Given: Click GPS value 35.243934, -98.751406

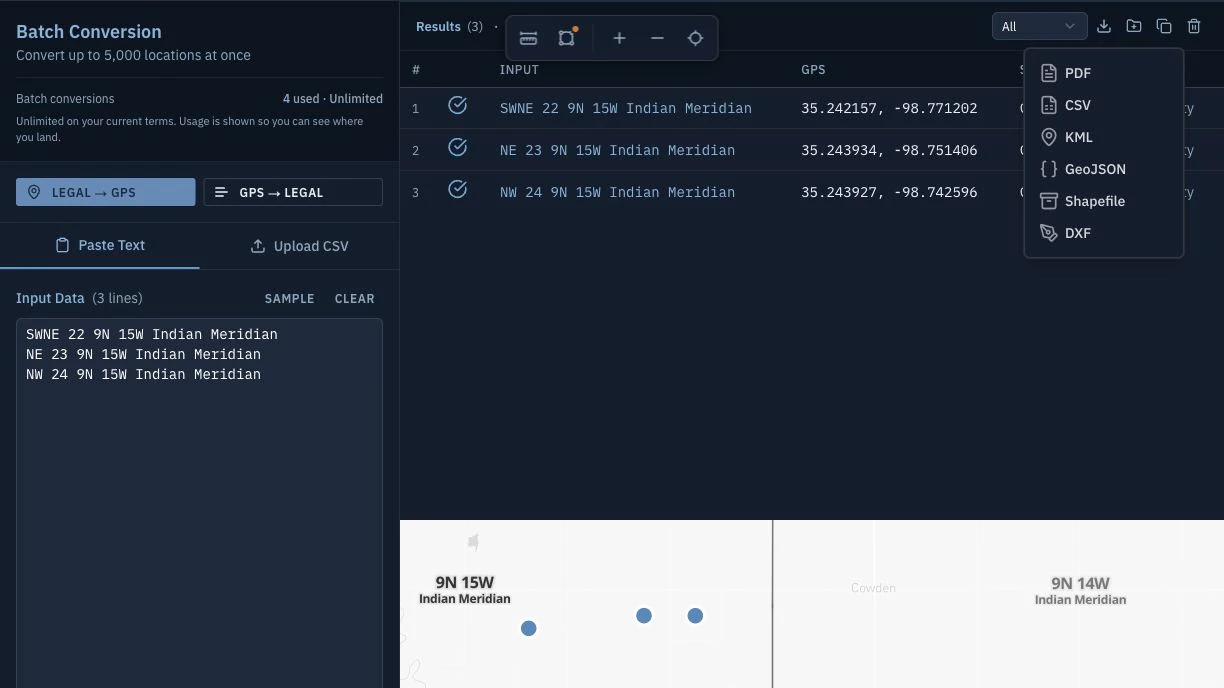Looking at the screenshot, I should 889,150.
